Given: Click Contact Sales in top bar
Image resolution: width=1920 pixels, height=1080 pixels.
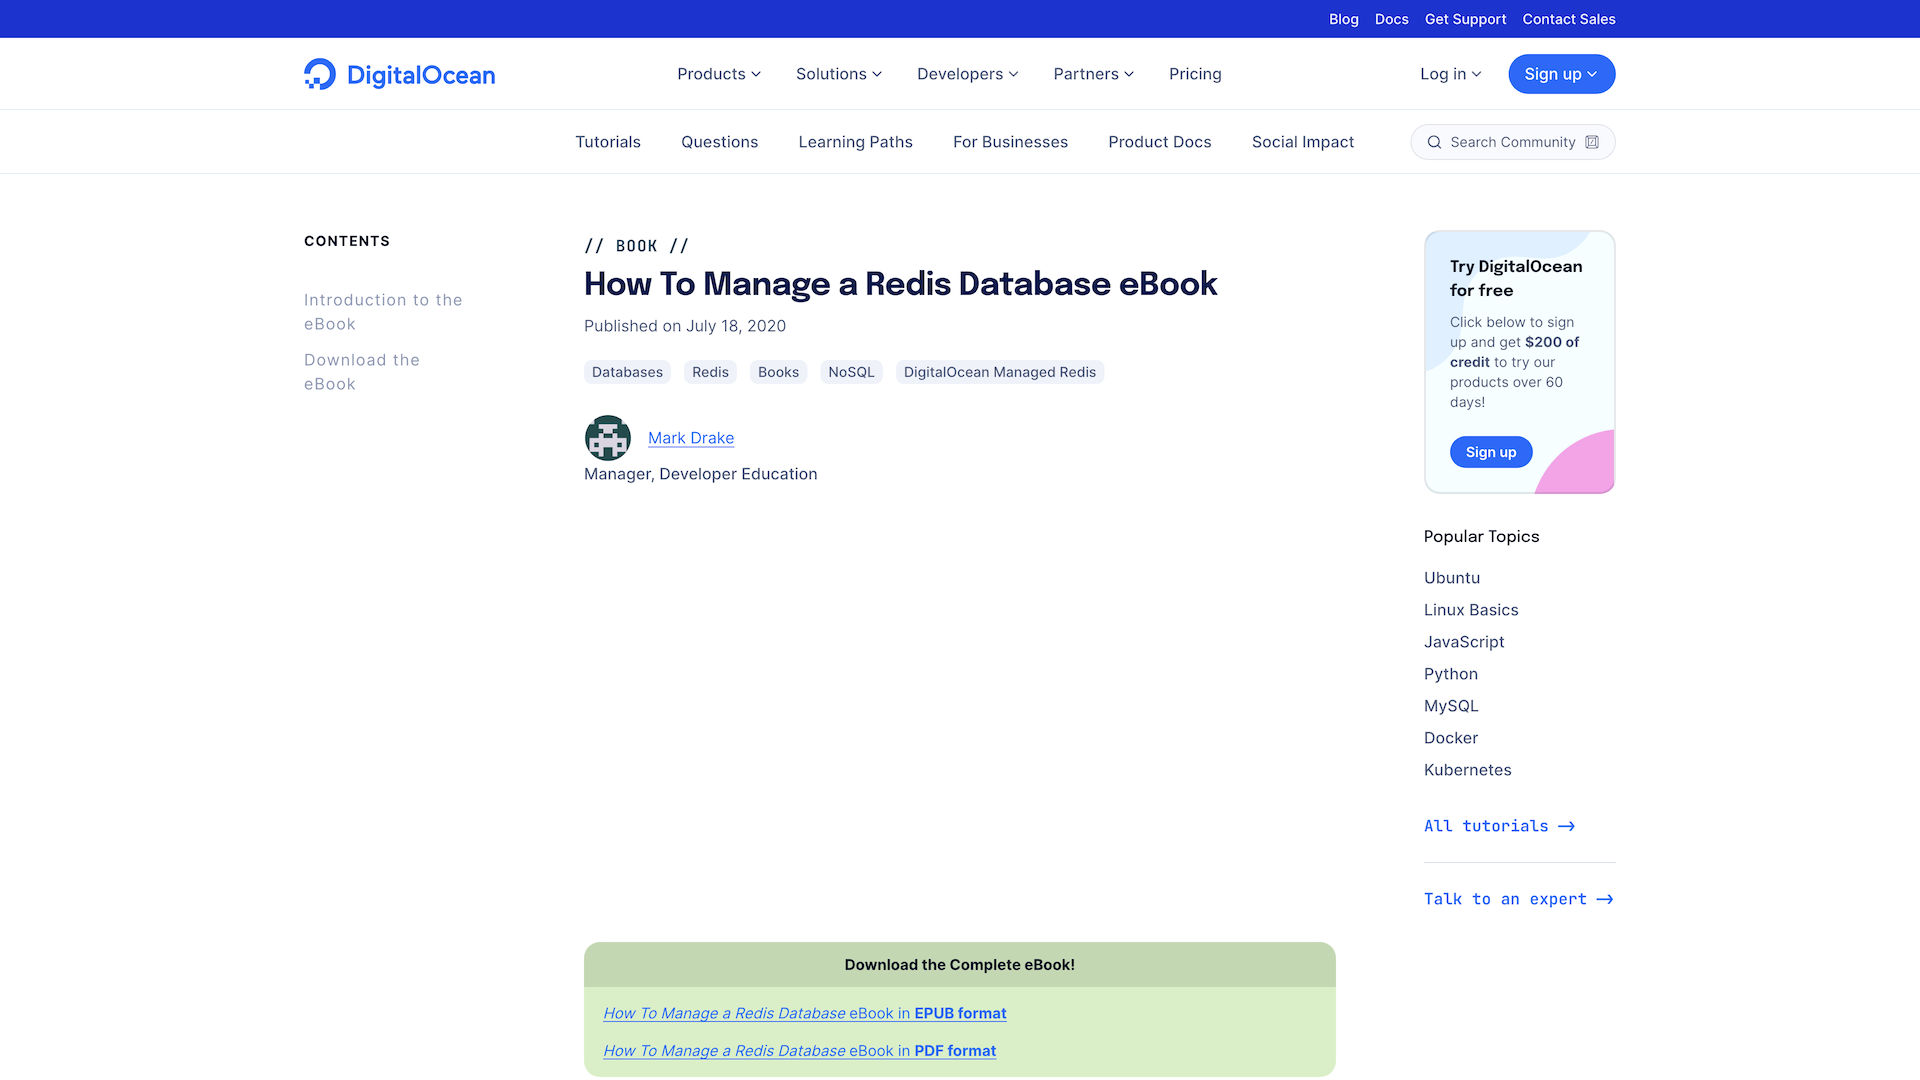Looking at the screenshot, I should click(x=1569, y=19).
